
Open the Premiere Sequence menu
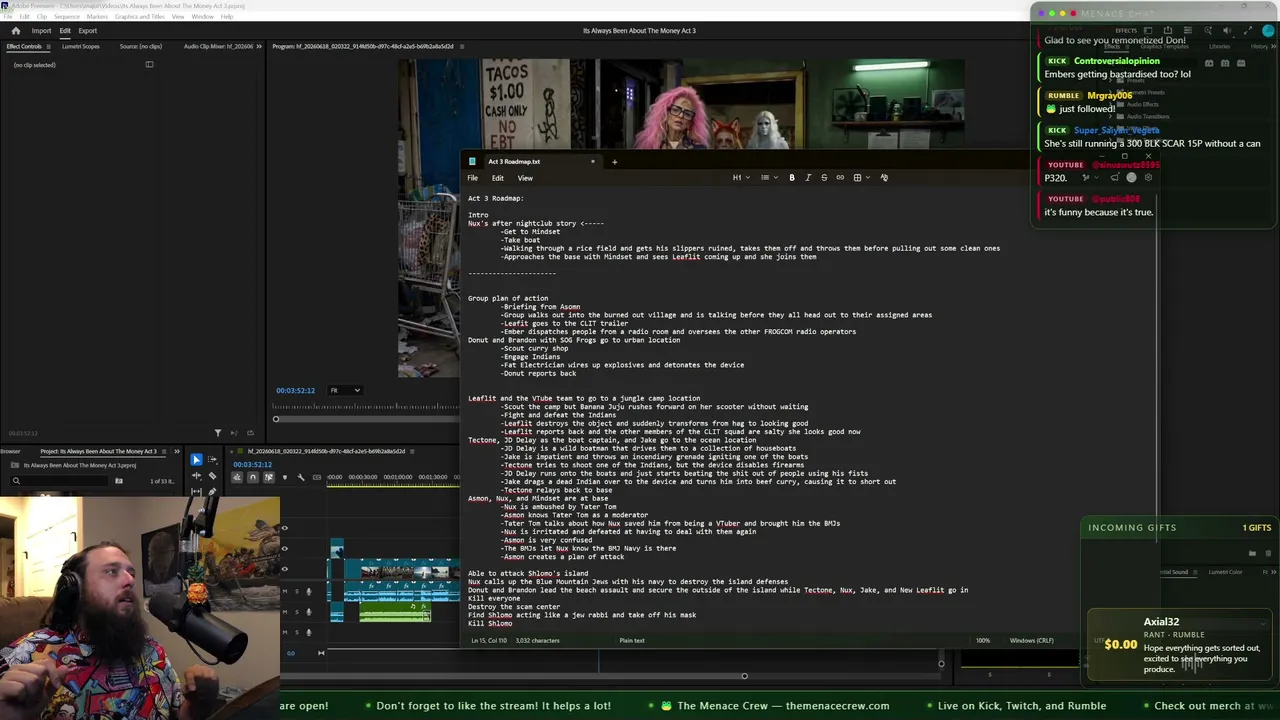click(67, 17)
